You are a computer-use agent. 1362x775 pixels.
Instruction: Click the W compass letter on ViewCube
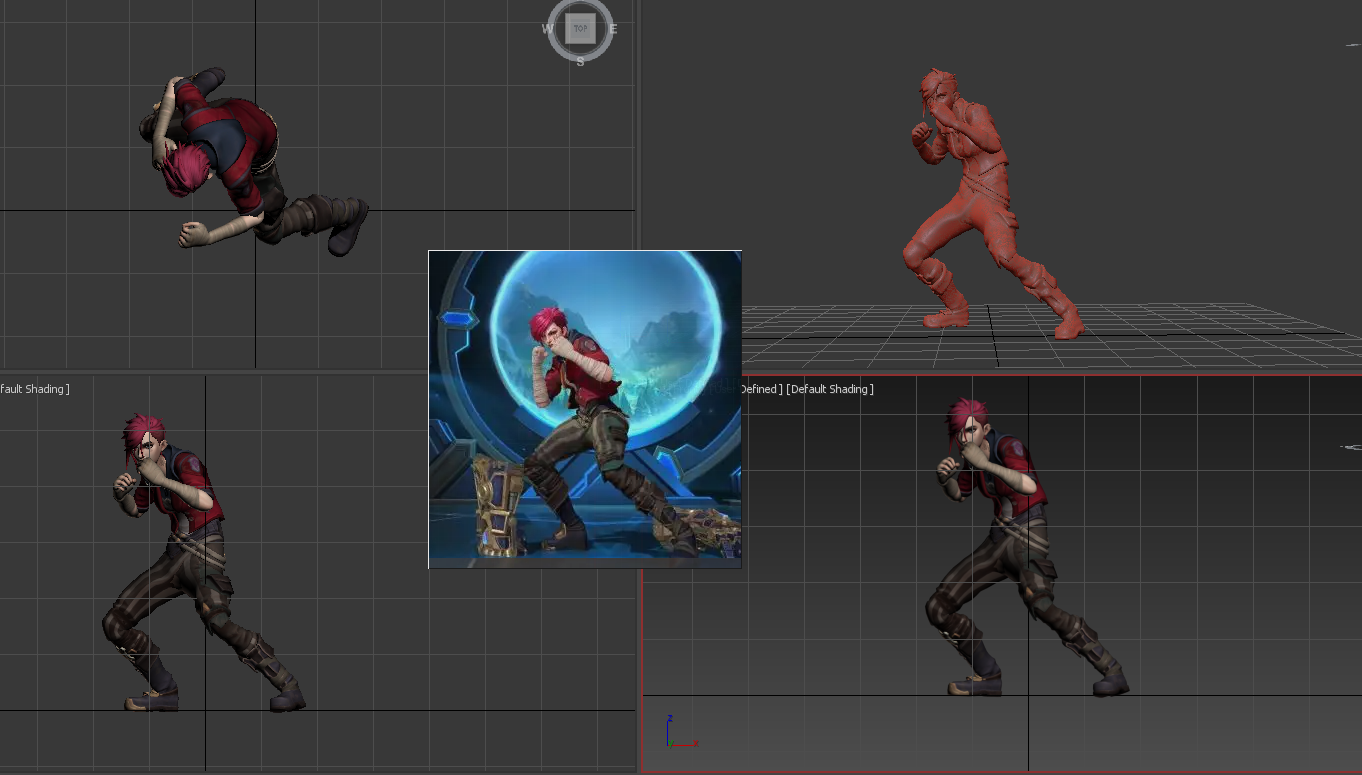pos(548,29)
